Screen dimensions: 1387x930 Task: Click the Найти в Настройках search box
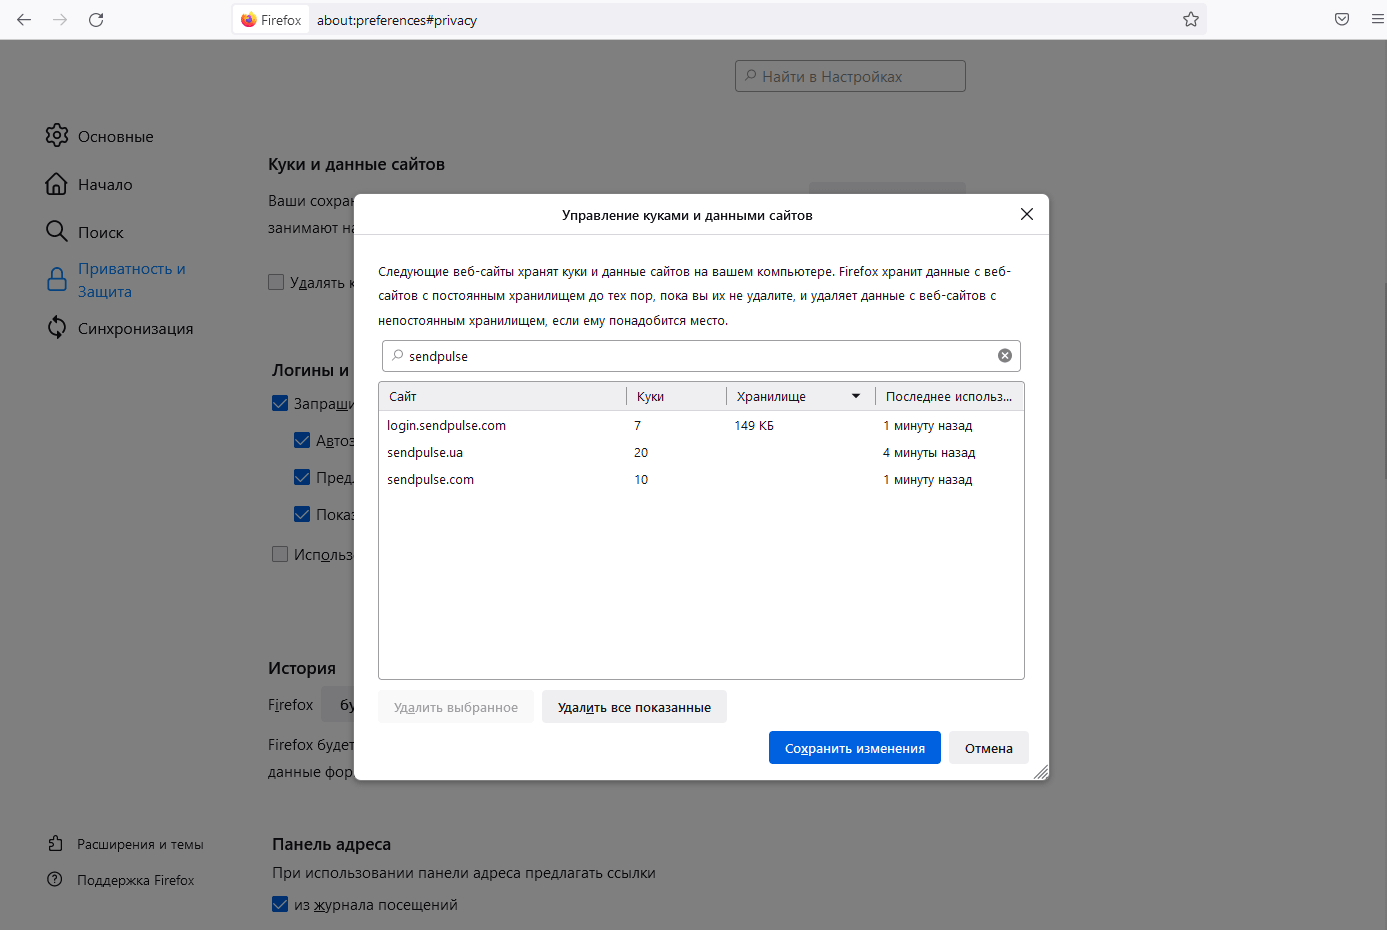click(850, 76)
